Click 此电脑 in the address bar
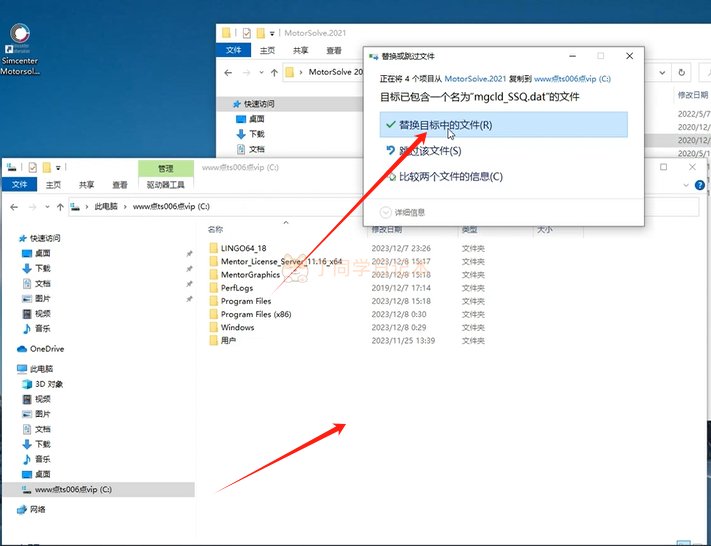Viewport: 711px width, 546px height. pos(105,206)
